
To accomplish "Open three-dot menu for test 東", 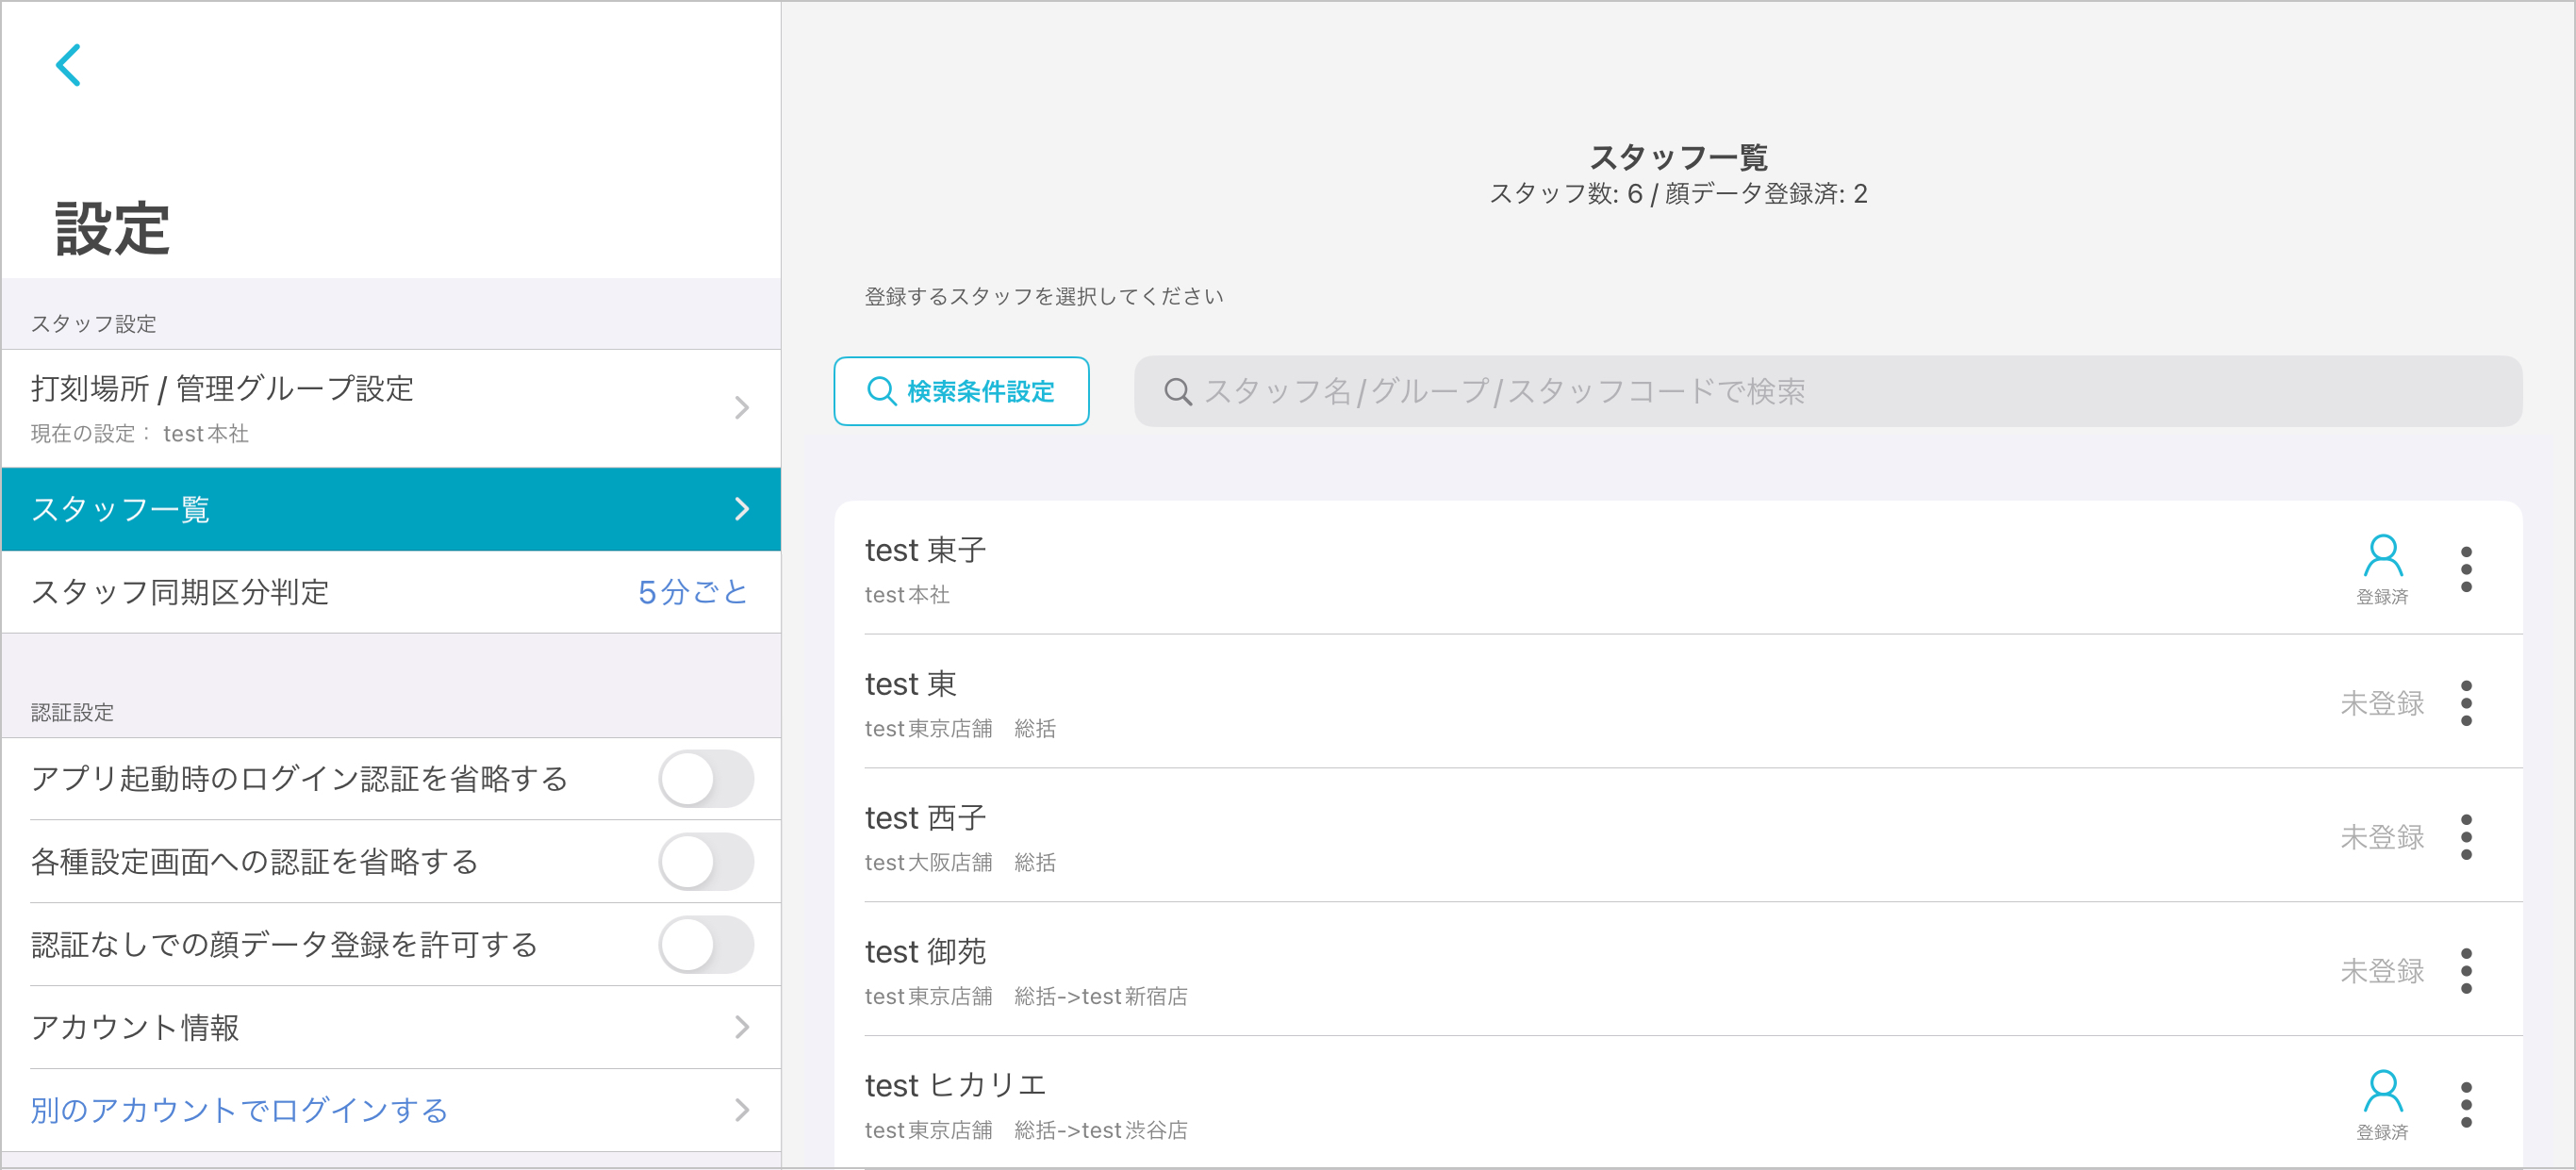I will click(2466, 703).
